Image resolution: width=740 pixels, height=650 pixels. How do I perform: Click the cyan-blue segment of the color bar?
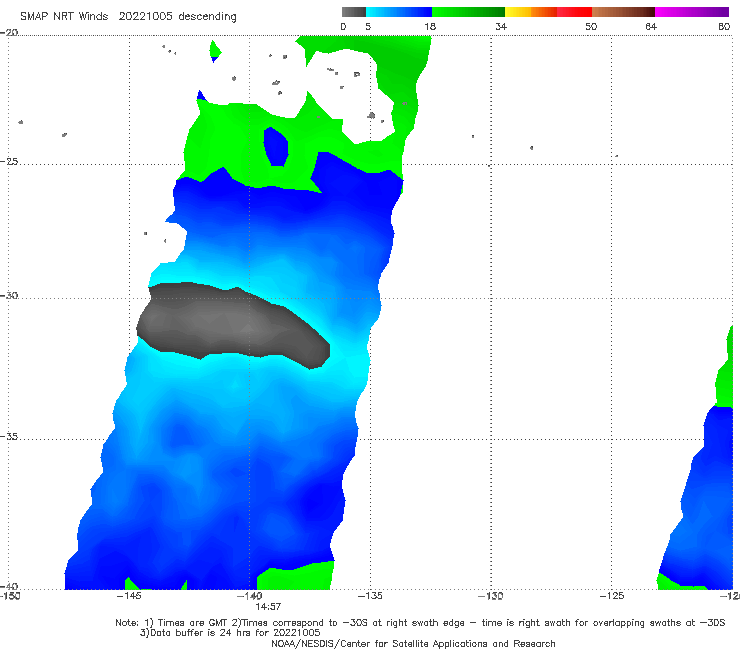[399, 12]
